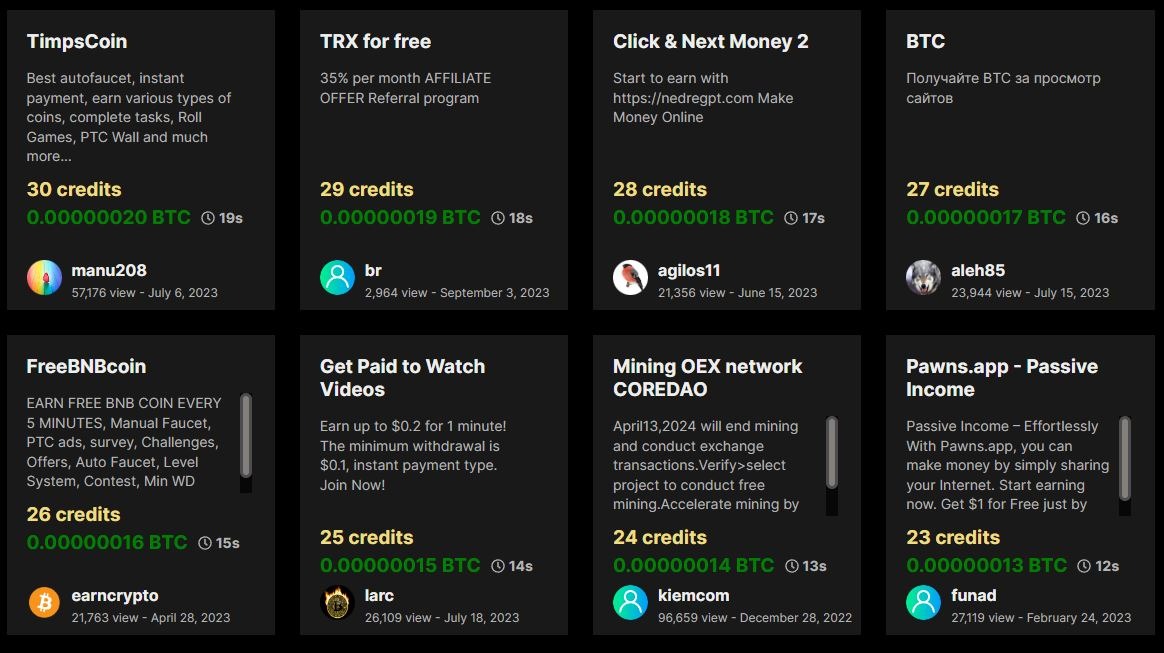Open larc's flaming coin avatar

tap(337, 603)
